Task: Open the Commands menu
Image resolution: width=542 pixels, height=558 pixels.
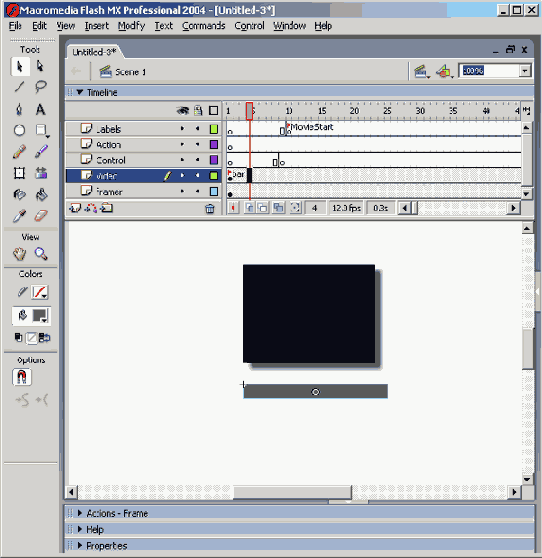Action: [204, 26]
